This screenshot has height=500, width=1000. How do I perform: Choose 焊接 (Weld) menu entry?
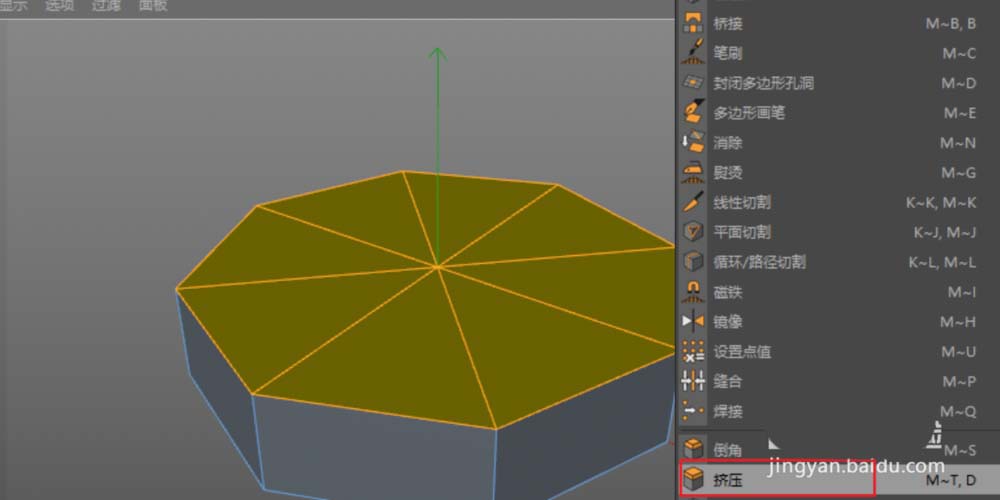[x=727, y=411]
